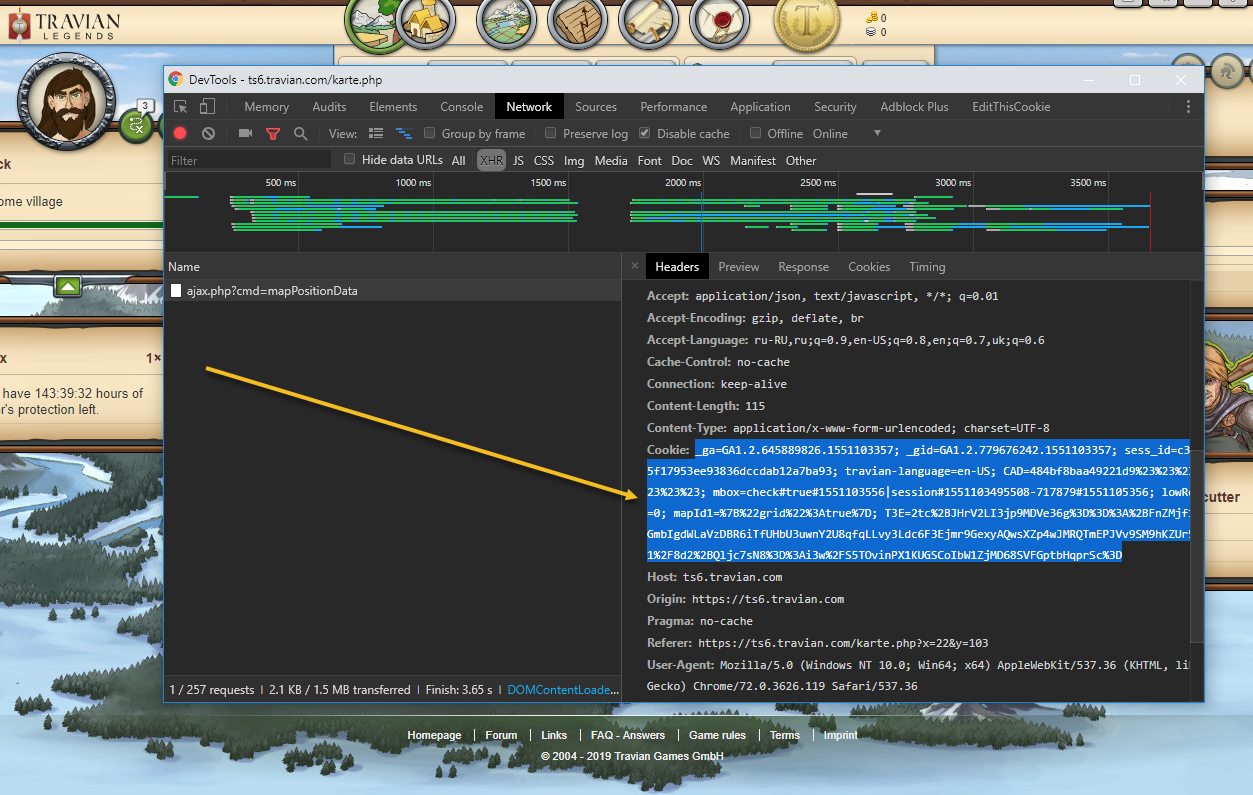Close the request details pane
The height and width of the screenshot is (795, 1253).
tap(634, 266)
